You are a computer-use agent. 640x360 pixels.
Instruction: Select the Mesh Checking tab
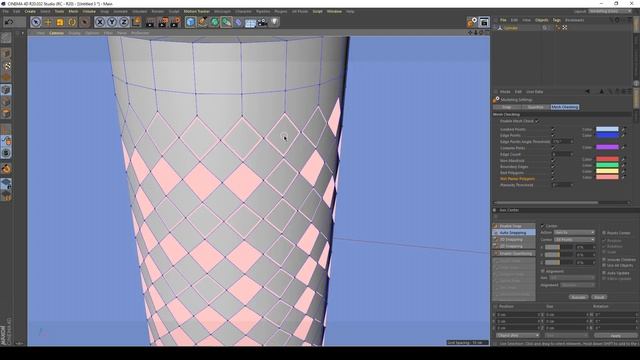tap(564, 107)
